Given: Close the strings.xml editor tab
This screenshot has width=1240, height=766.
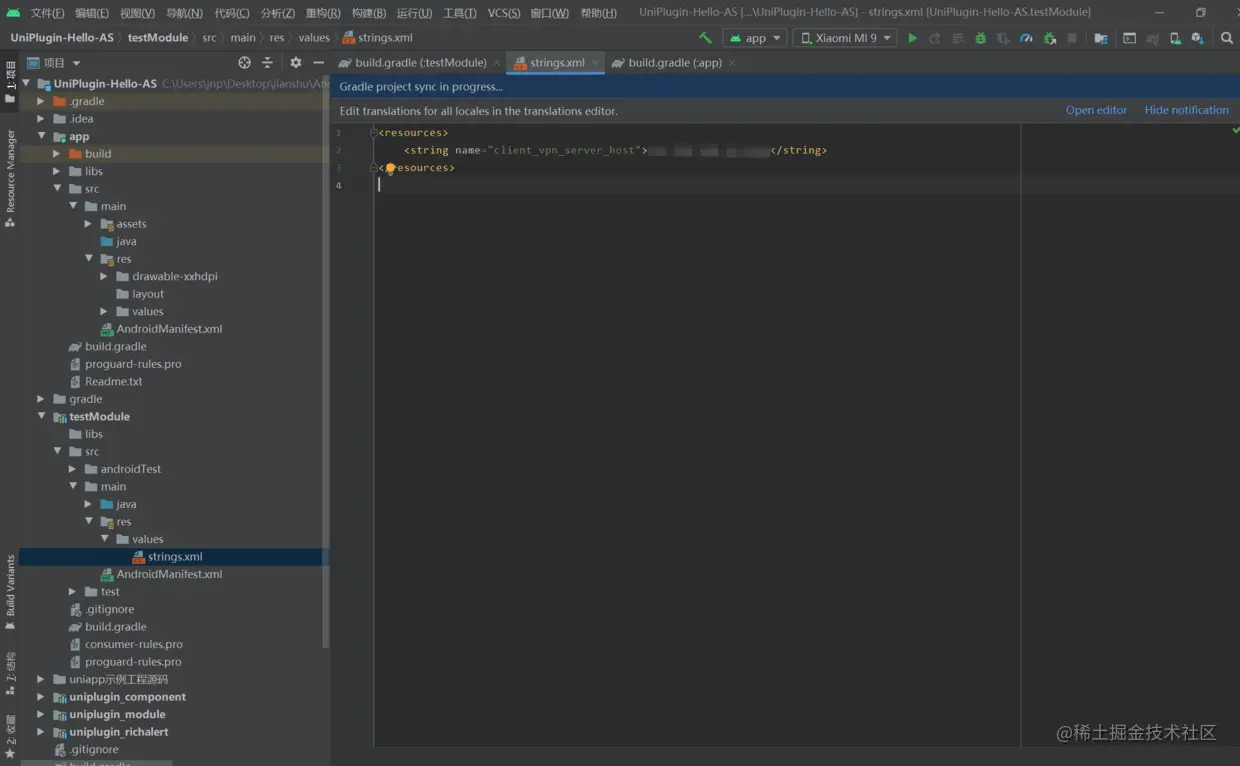Looking at the screenshot, I should (595, 63).
